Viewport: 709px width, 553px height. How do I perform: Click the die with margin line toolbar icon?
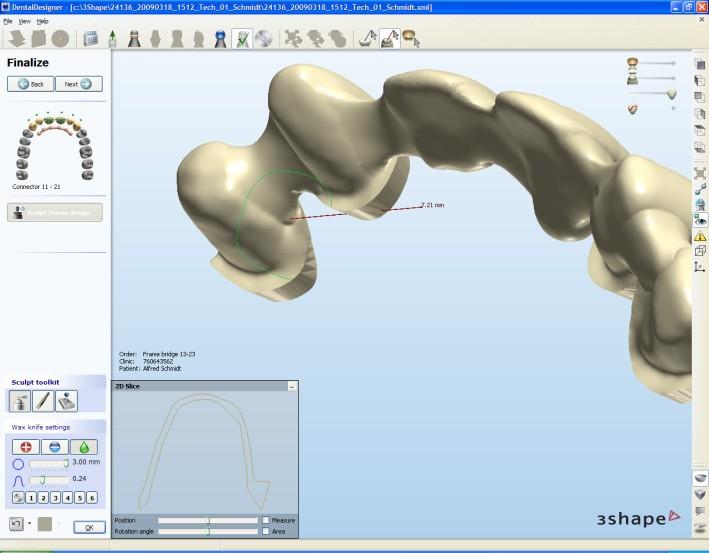134,39
